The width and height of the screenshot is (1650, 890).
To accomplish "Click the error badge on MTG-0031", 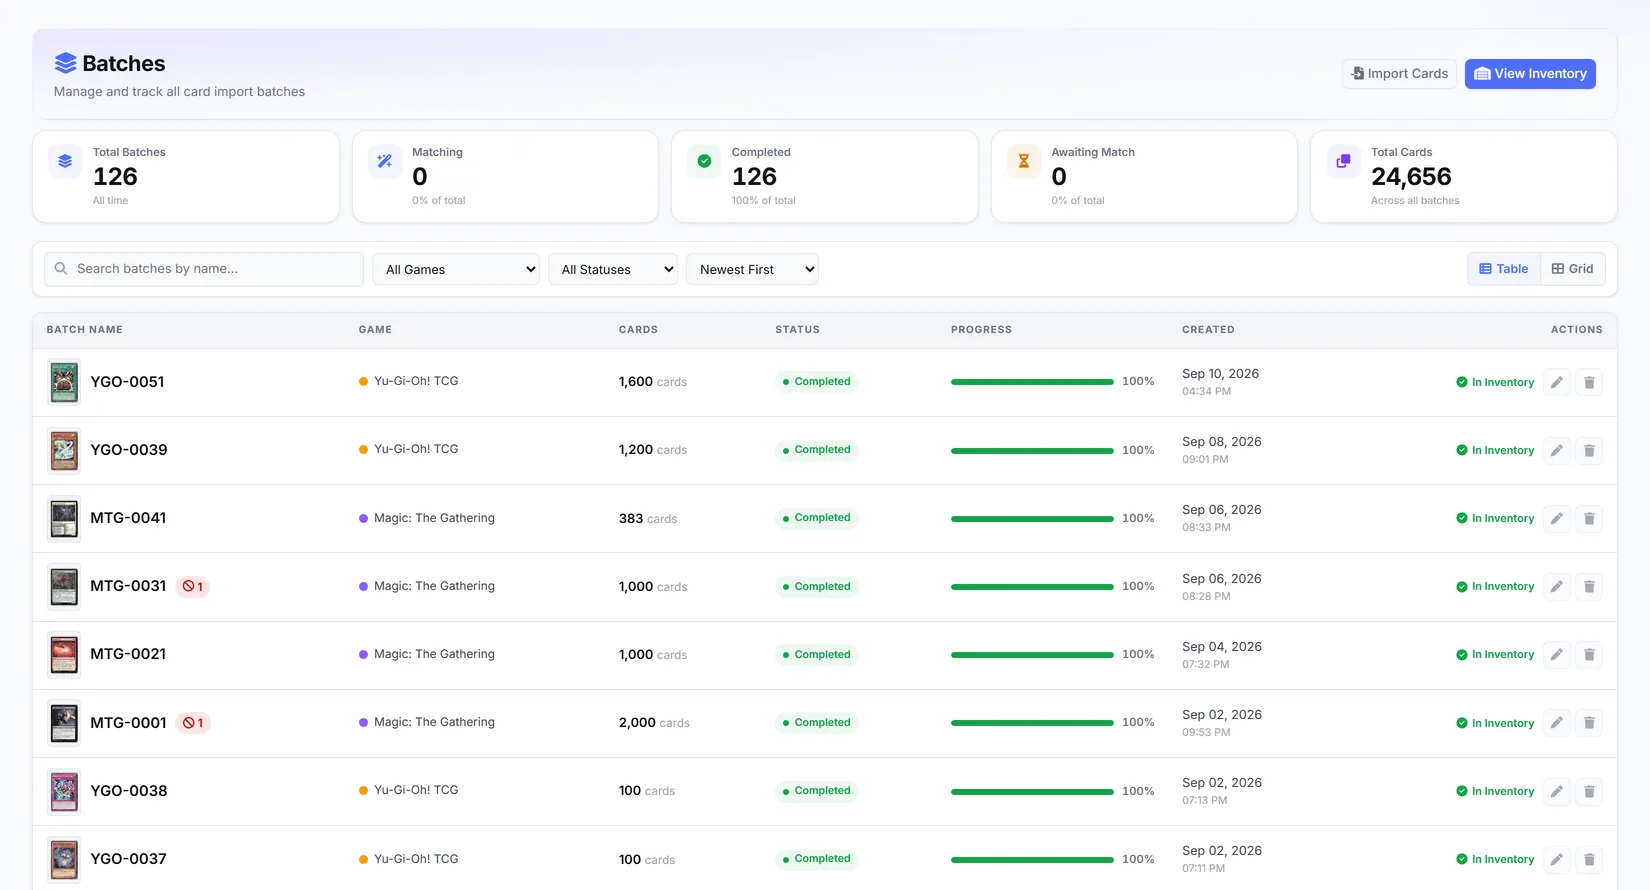I will pyautogui.click(x=193, y=587).
